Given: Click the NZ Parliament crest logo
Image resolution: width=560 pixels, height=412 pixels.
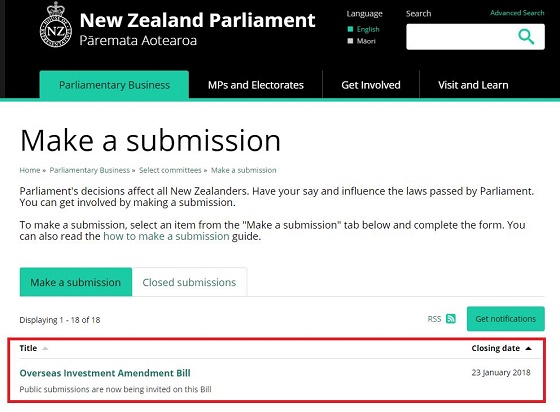Looking at the screenshot, I should coord(56,25).
